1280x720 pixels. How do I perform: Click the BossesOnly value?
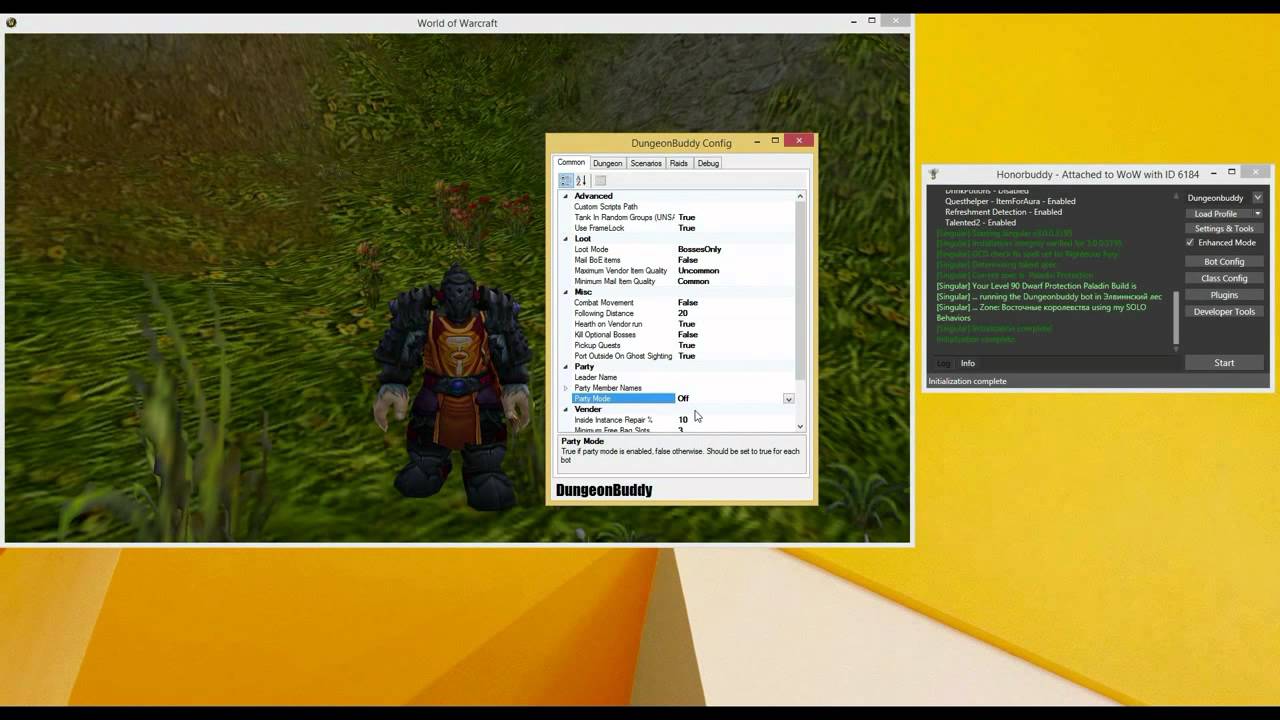click(x=699, y=249)
